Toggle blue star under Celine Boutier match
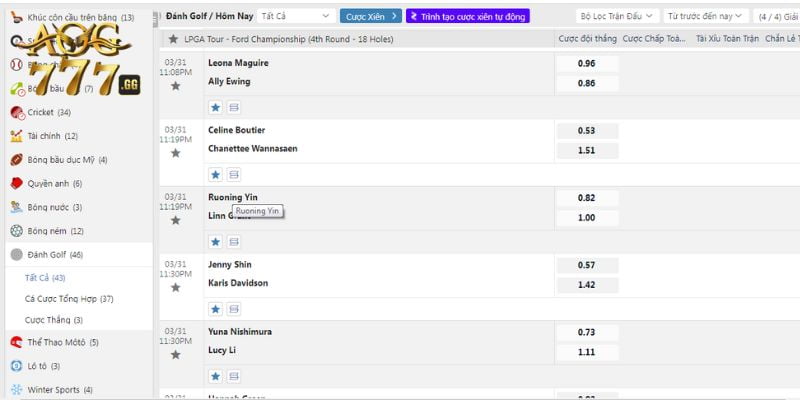This screenshot has width=800, height=400. (215, 174)
